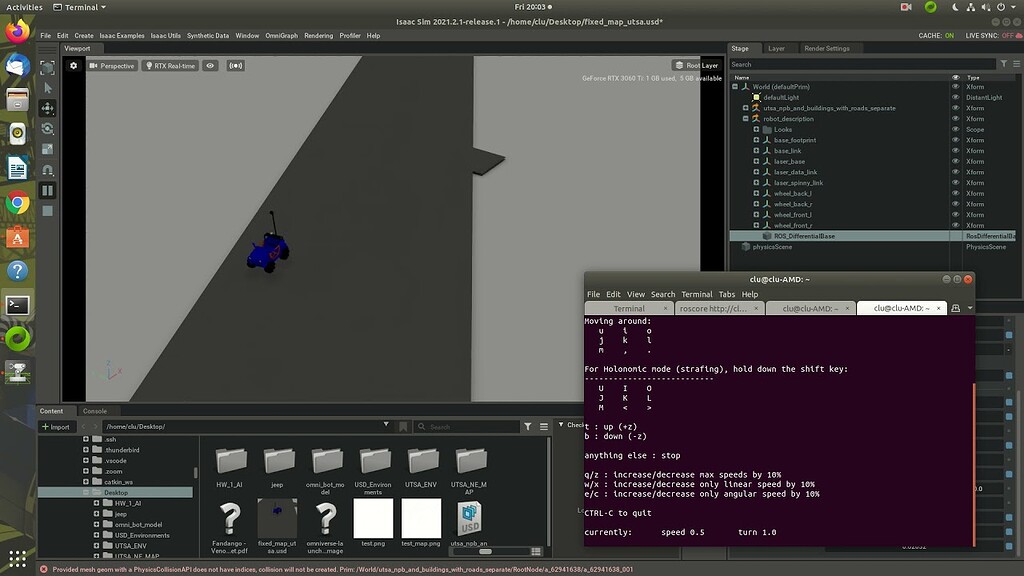Open the Window menu

(x=247, y=34)
